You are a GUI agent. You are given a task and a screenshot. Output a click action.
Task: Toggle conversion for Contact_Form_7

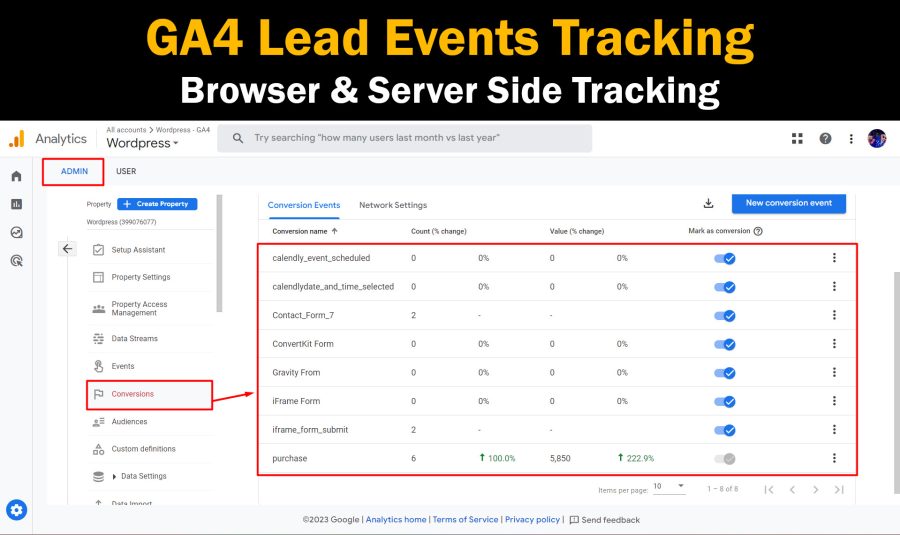click(724, 316)
